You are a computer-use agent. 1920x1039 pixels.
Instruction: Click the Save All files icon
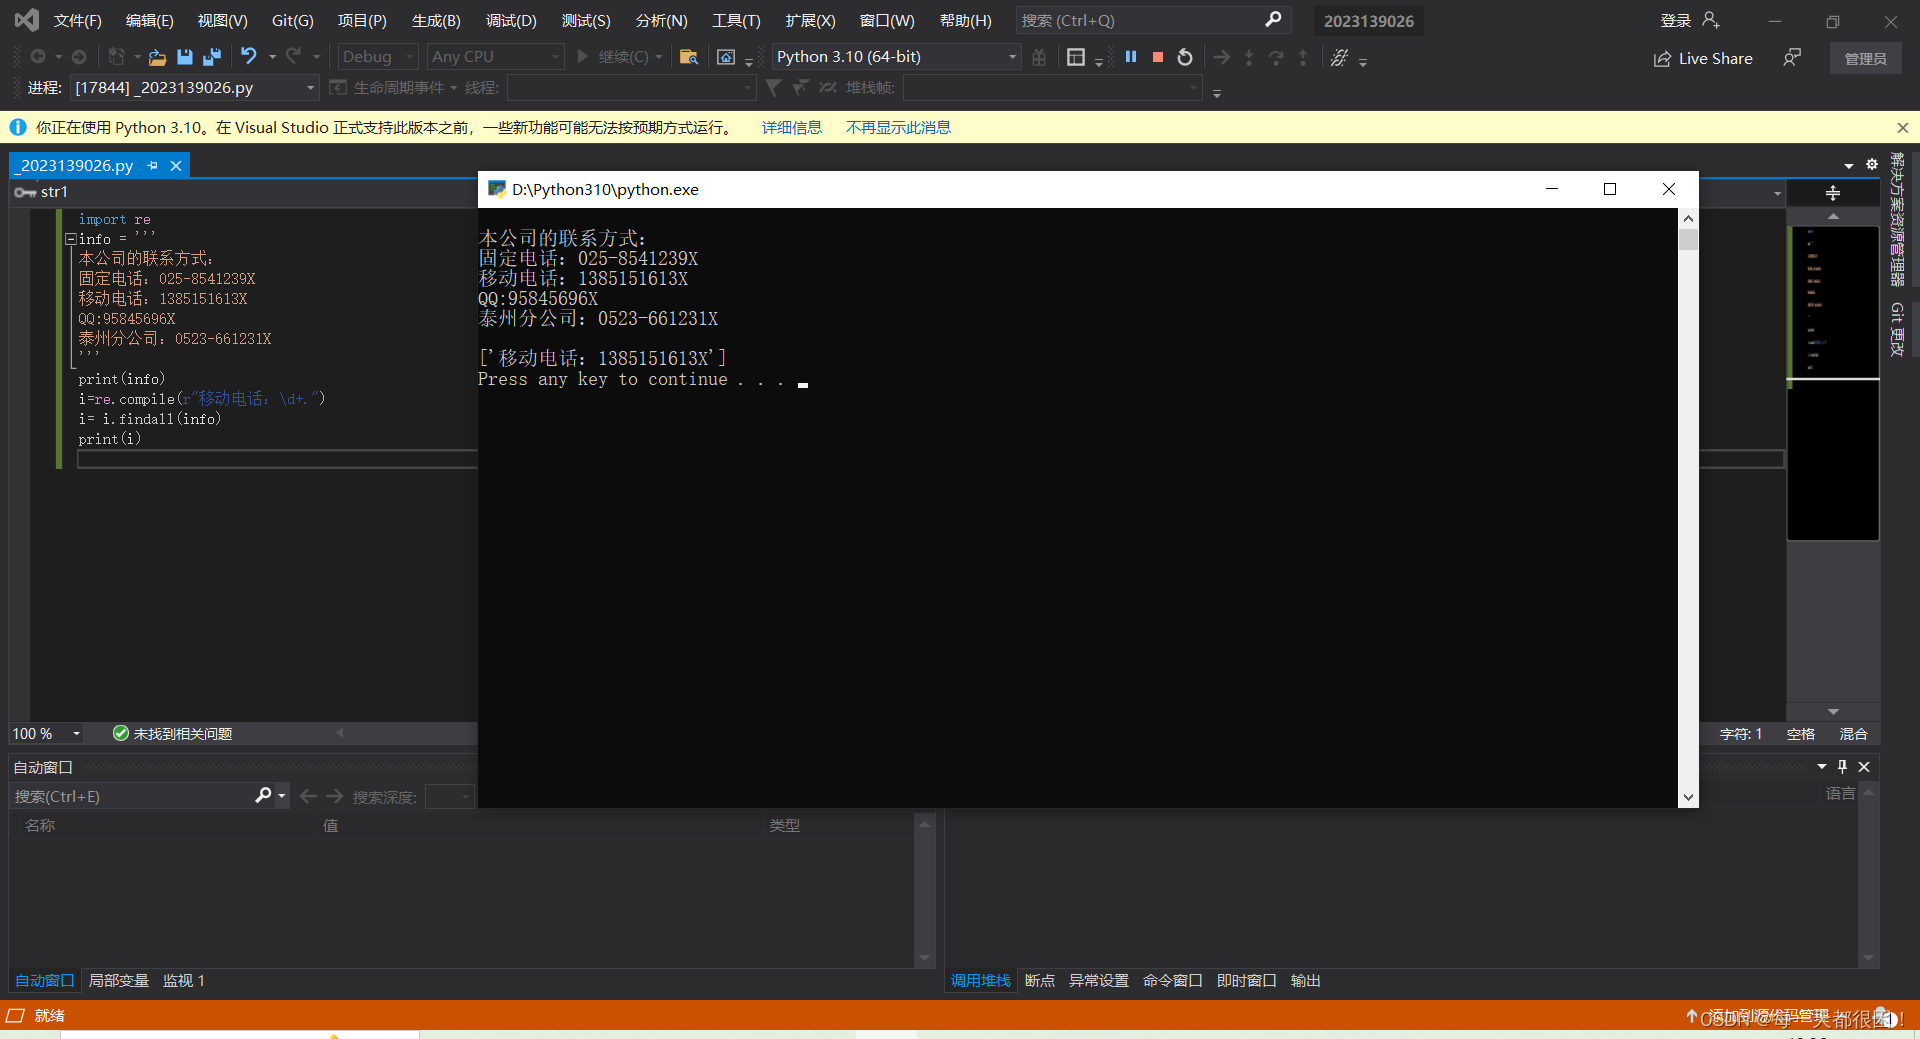[x=211, y=57]
